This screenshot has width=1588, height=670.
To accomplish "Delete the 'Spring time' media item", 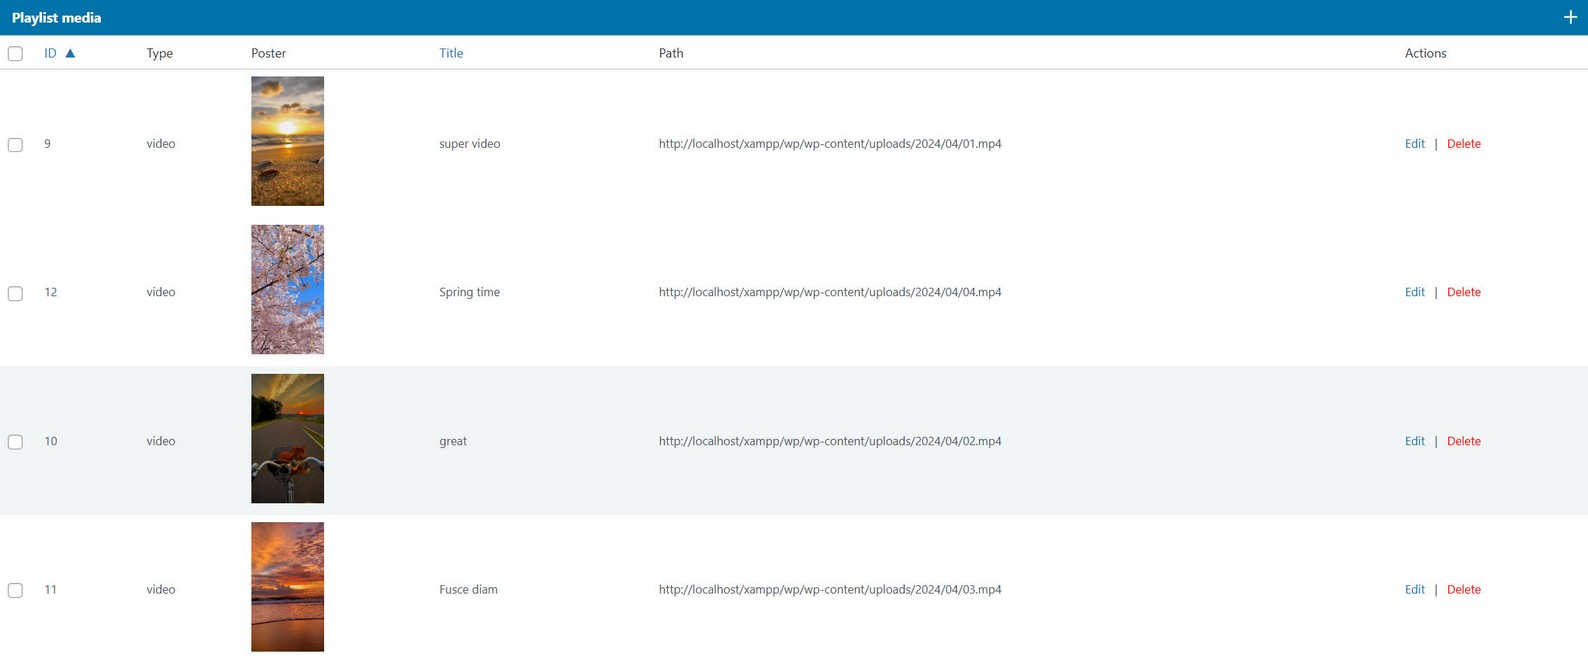I will [1463, 292].
